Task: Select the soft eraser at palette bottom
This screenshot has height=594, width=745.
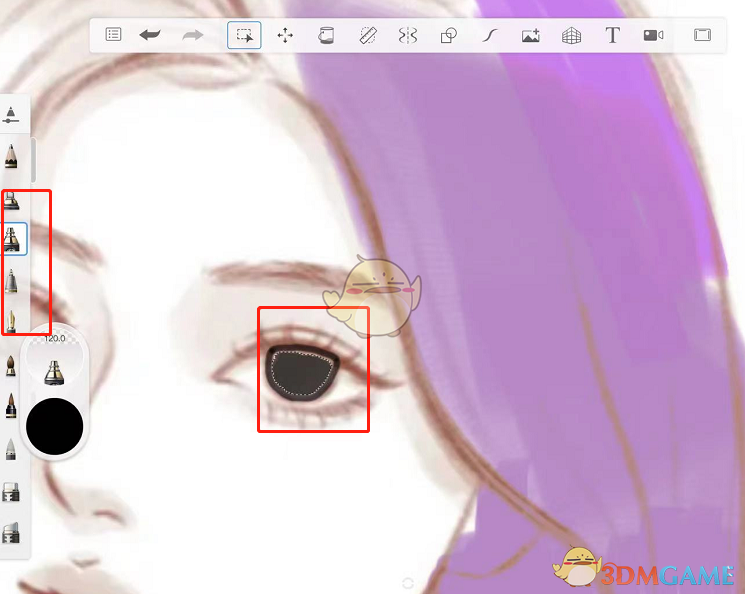Action: point(10,533)
